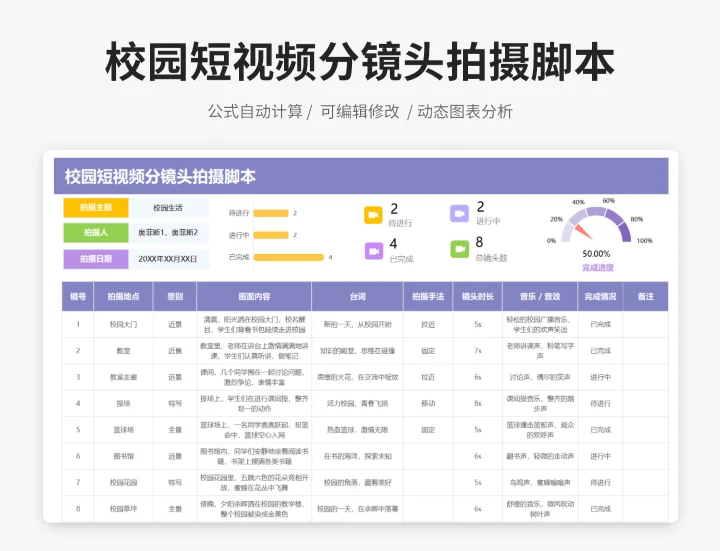Click the line 校园的一天，在余晖中落幕
Screen dimensions: 720x551
click(357, 509)
